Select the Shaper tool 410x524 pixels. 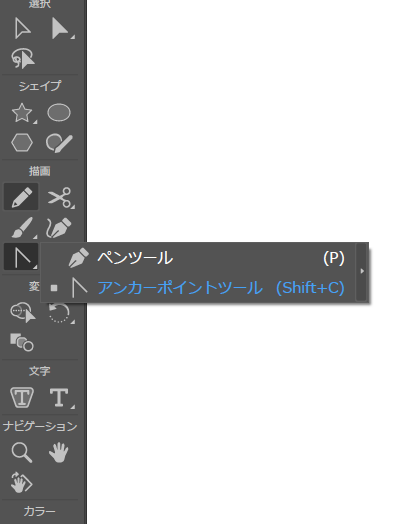point(59,143)
